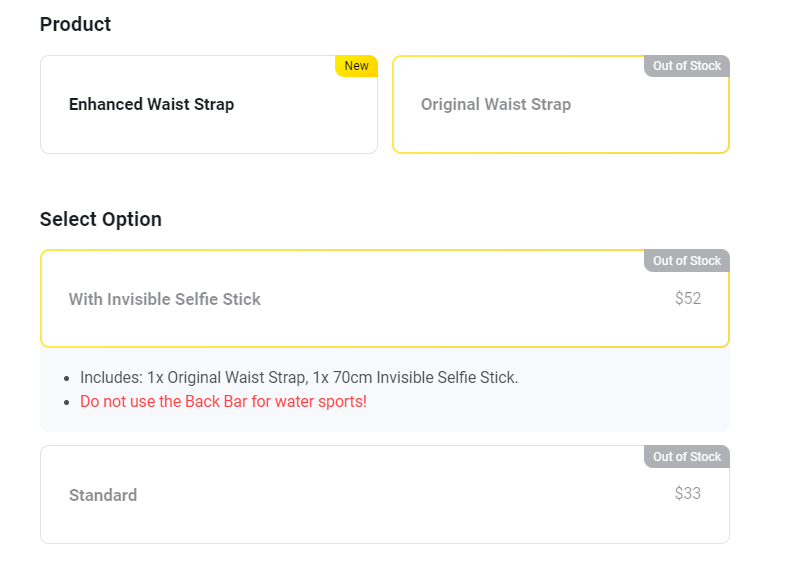This screenshot has width=790, height=571.
Task: Pick the Standard option card
Action: 384,495
